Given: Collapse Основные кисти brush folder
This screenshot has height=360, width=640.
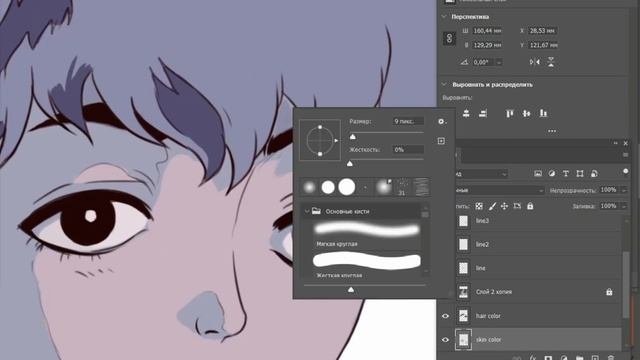Looking at the screenshot, I should pyautogui.click(x=307, y=211).
